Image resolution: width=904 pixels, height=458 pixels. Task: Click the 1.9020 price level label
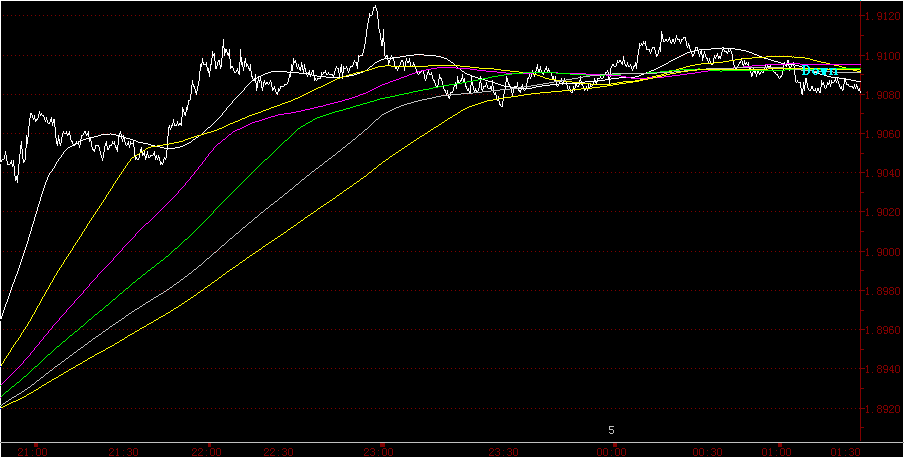point(884,213)
